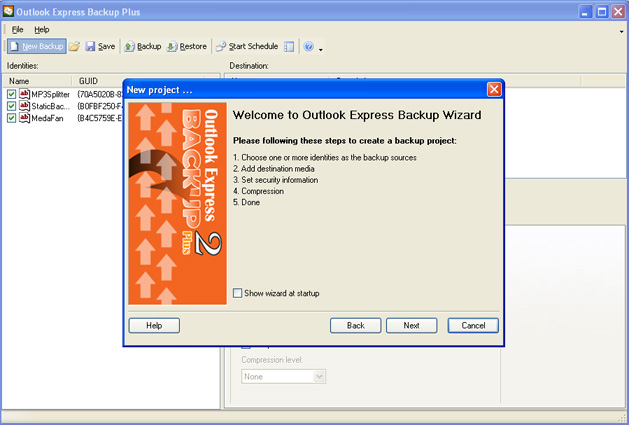
Task: Select the MedaFan identity name
Action: coord(47,118)
